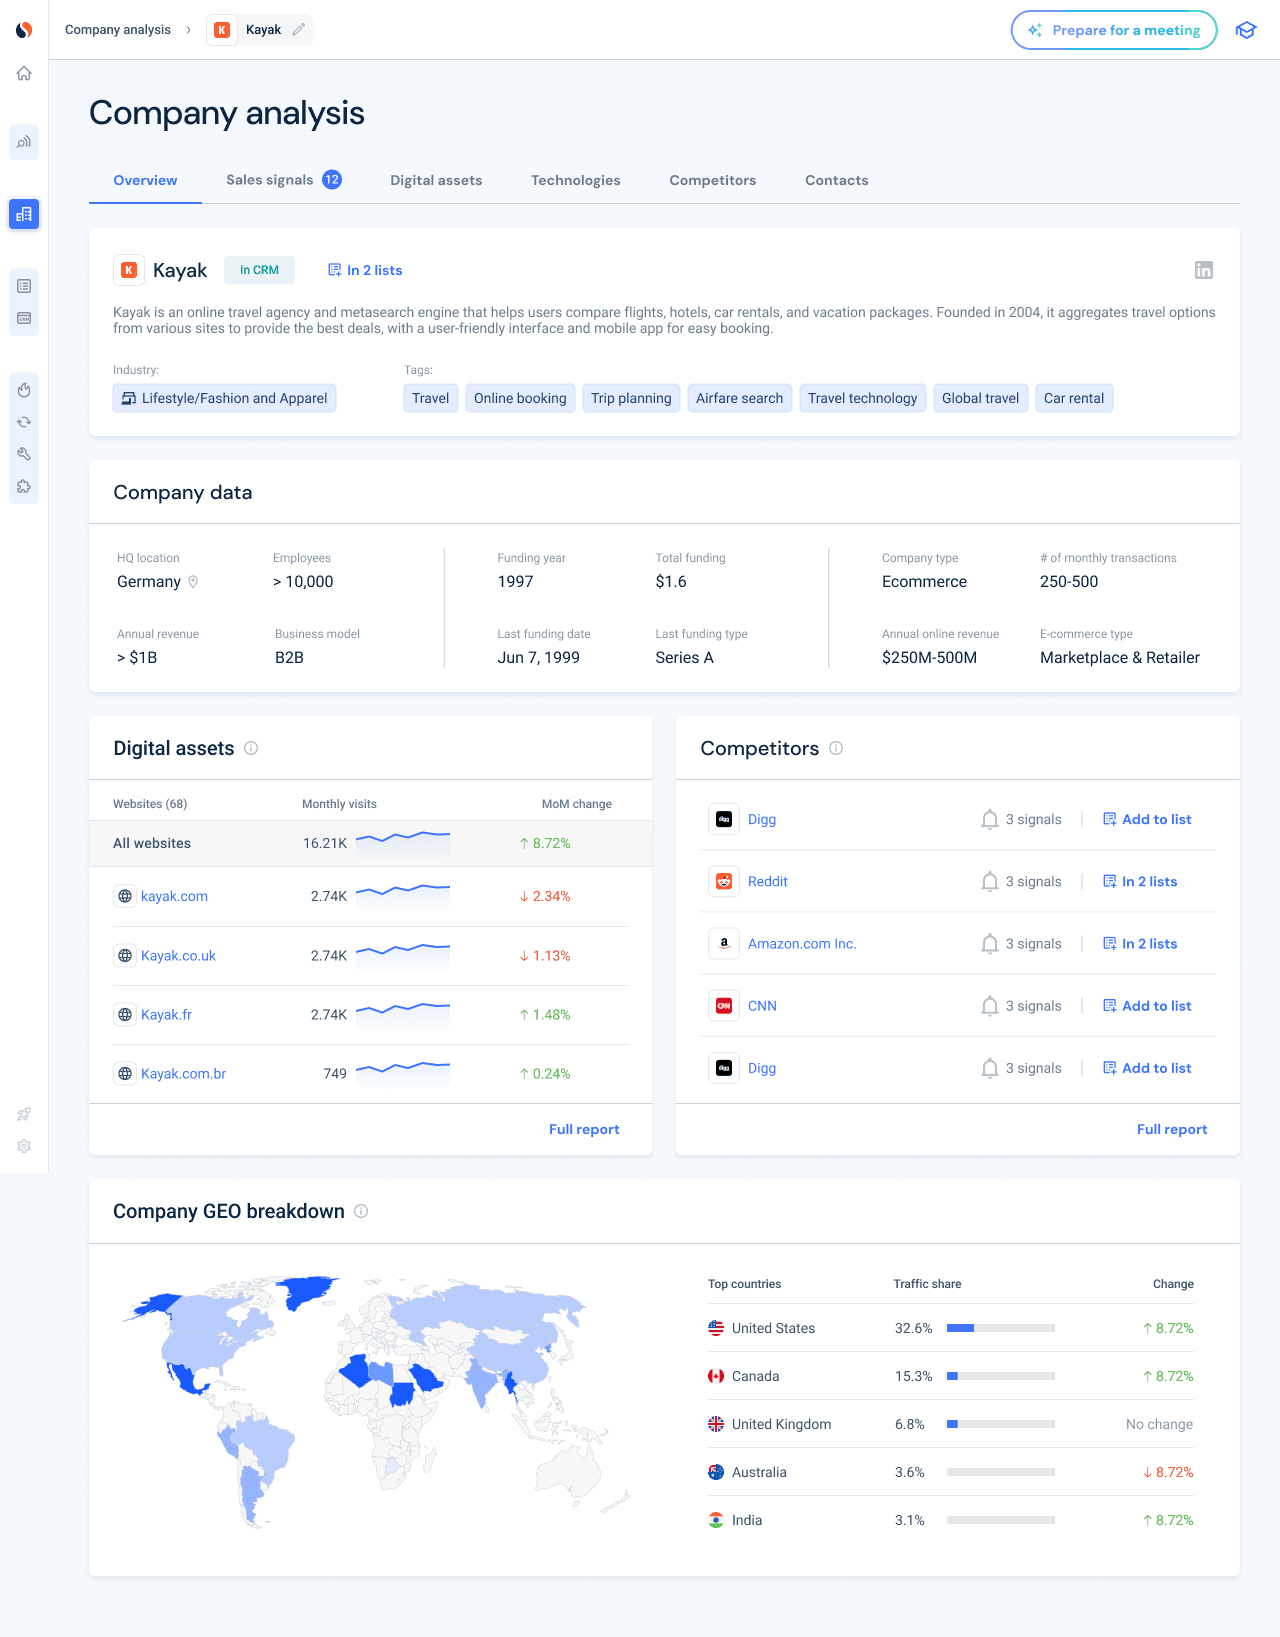The width and height of the screenshot is (1280, 1637).
Task: Click the globe icon next to Kayak.fr
Action: [x=125, y=1015]
